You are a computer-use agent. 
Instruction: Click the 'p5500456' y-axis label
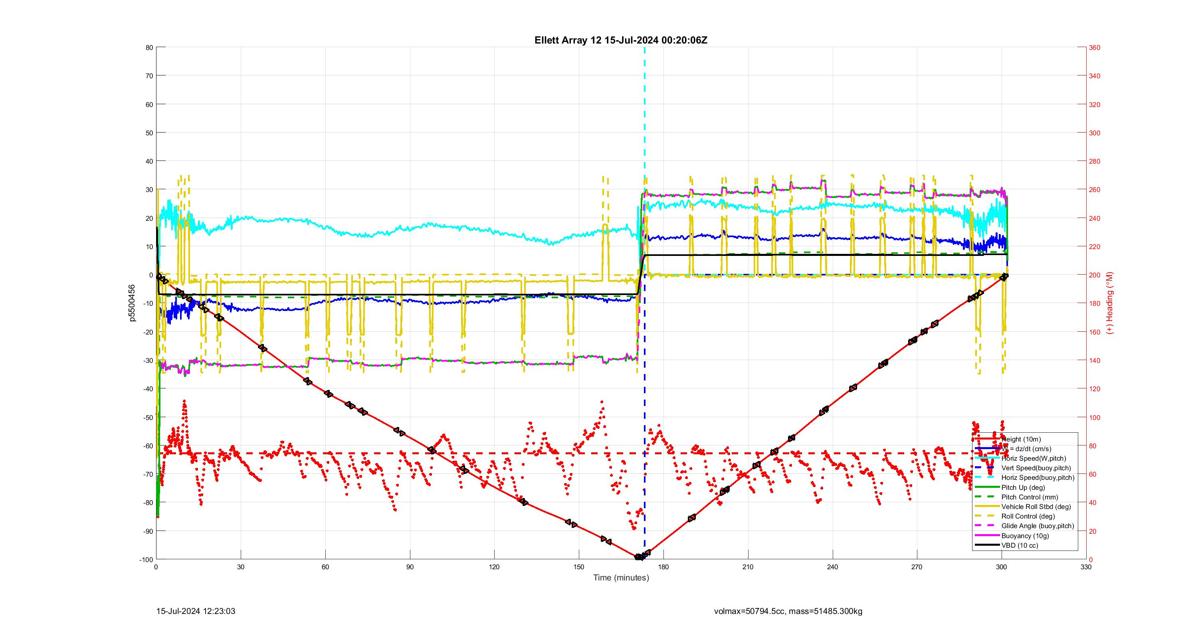tap(131, 303)
